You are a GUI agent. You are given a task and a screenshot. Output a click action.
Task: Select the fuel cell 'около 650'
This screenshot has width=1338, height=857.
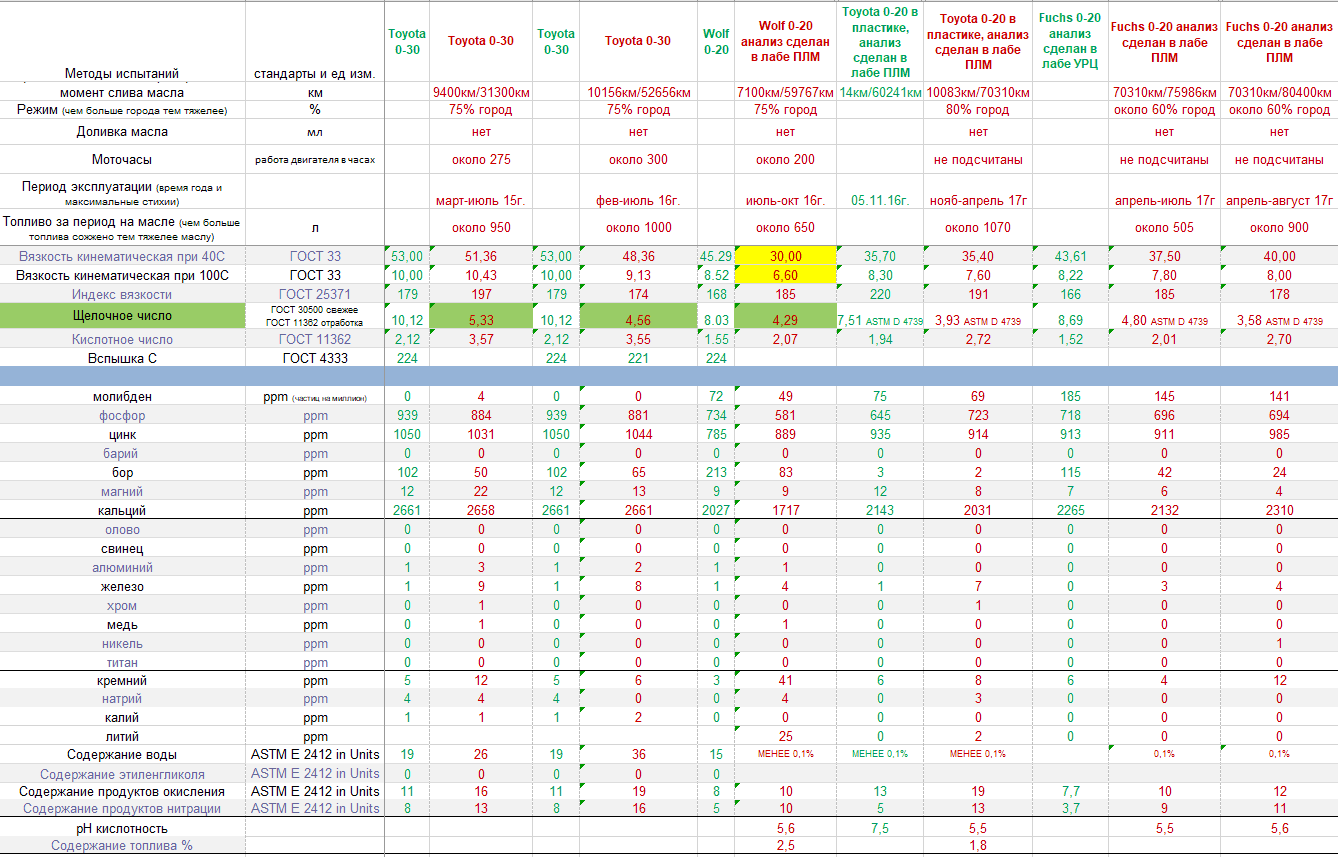pyautogui.click(x=785, y=228)
